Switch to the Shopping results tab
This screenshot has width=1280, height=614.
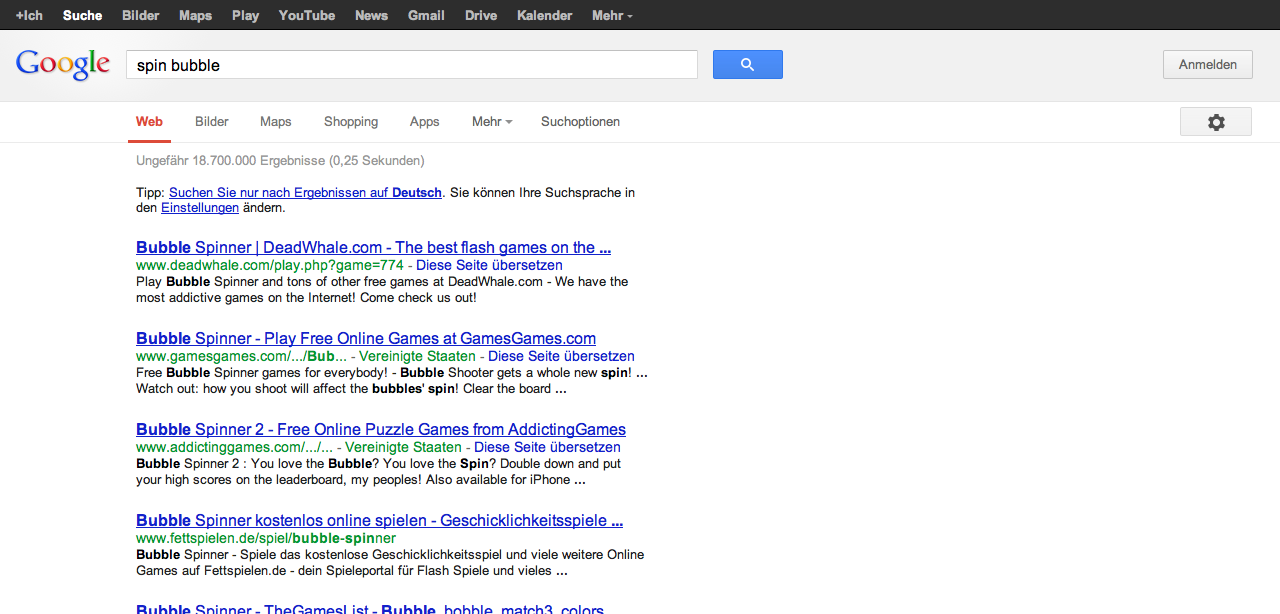click(351, 122)
